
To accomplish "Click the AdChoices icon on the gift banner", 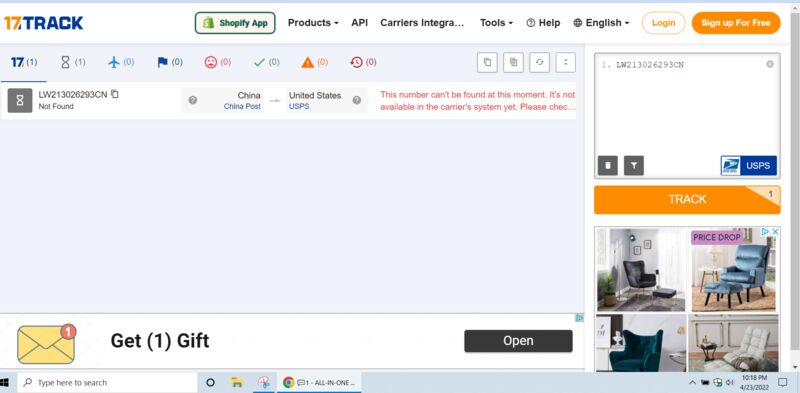I will click(580, 318).
